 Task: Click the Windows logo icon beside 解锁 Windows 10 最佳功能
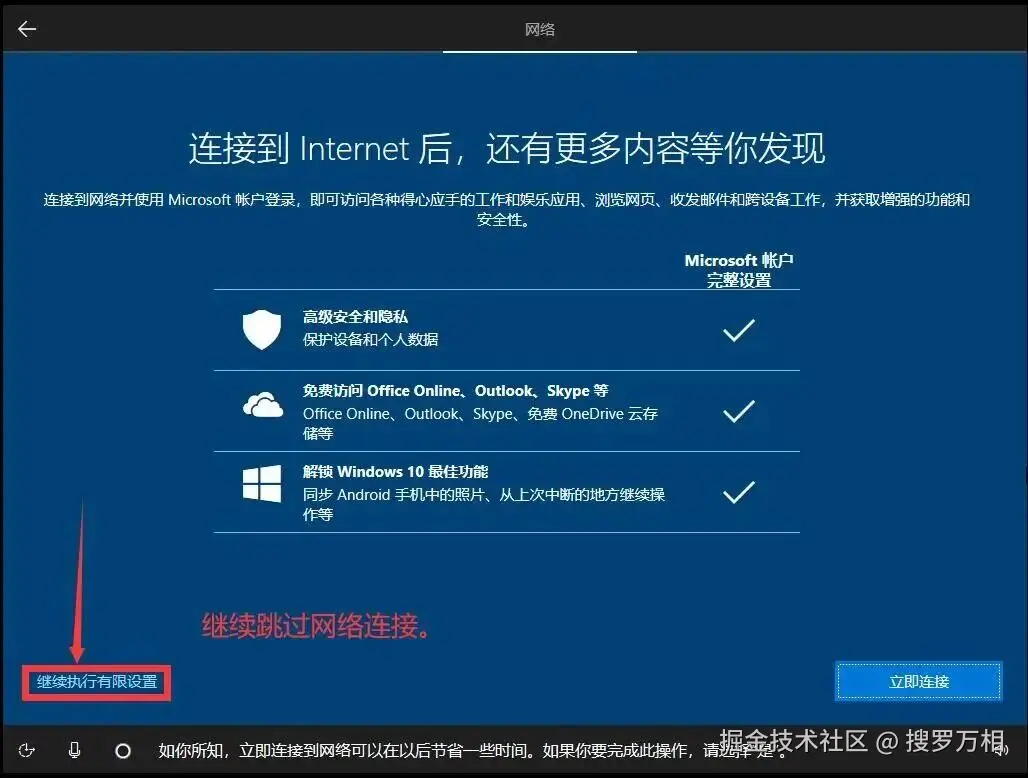click(x=261, y=486)
